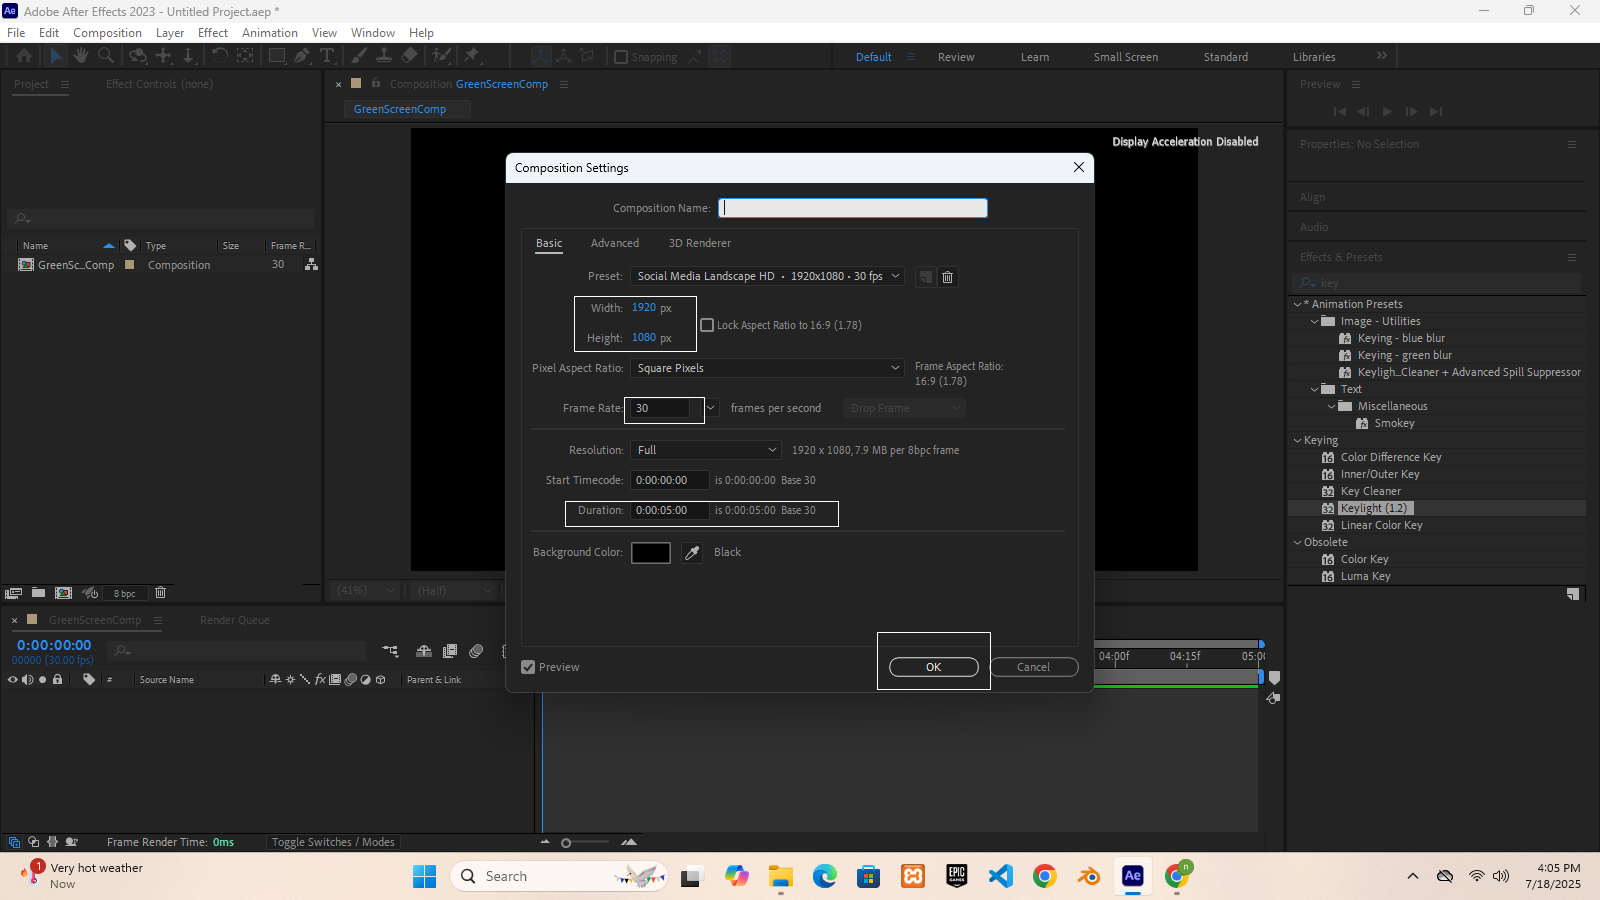This screenshot has width=1600, height=900.
Task: Collapse the Keying effects group
Action: pos(1298,440)
